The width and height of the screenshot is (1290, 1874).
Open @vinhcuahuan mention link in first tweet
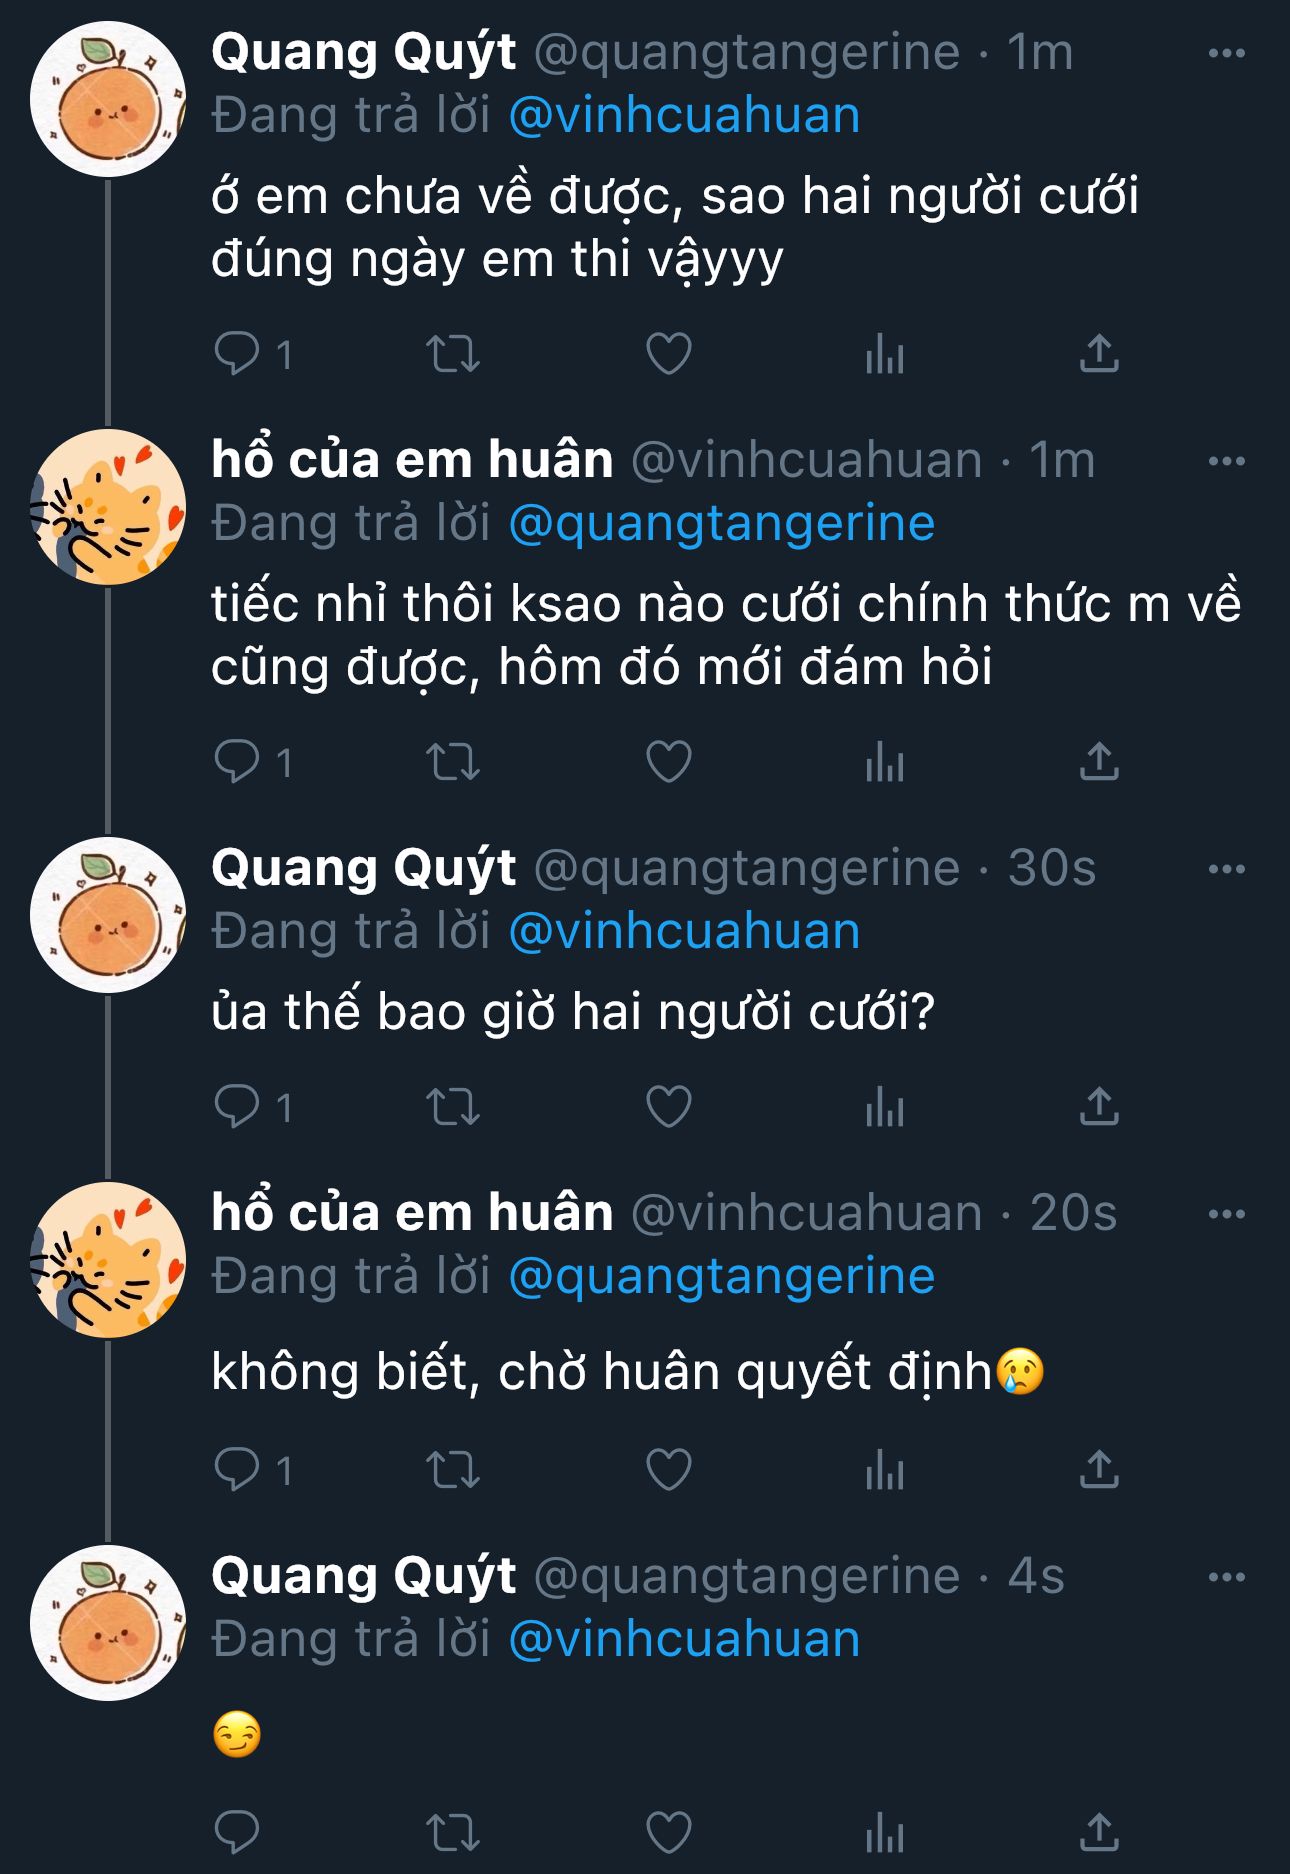click(684, 116)
